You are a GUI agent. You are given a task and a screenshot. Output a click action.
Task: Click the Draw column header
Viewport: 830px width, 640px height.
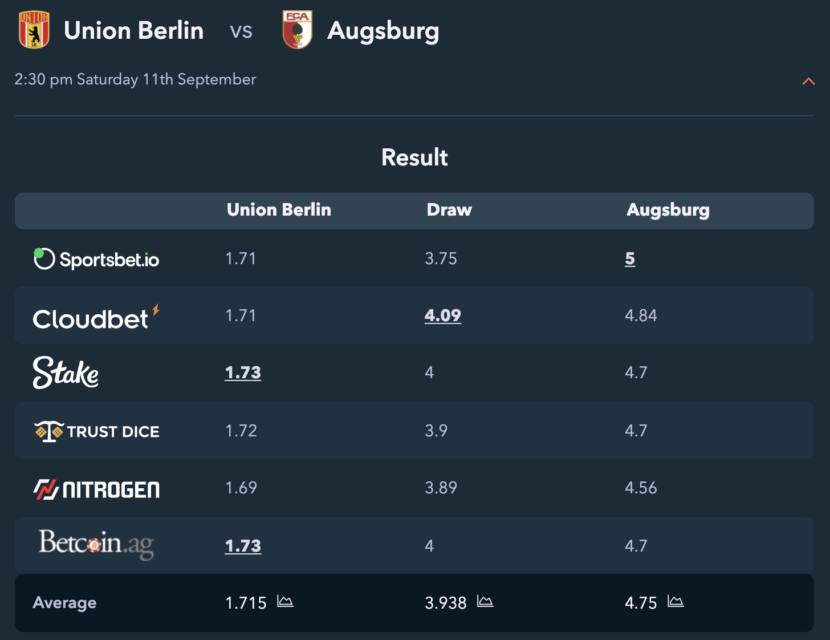(x=449, y=210)
